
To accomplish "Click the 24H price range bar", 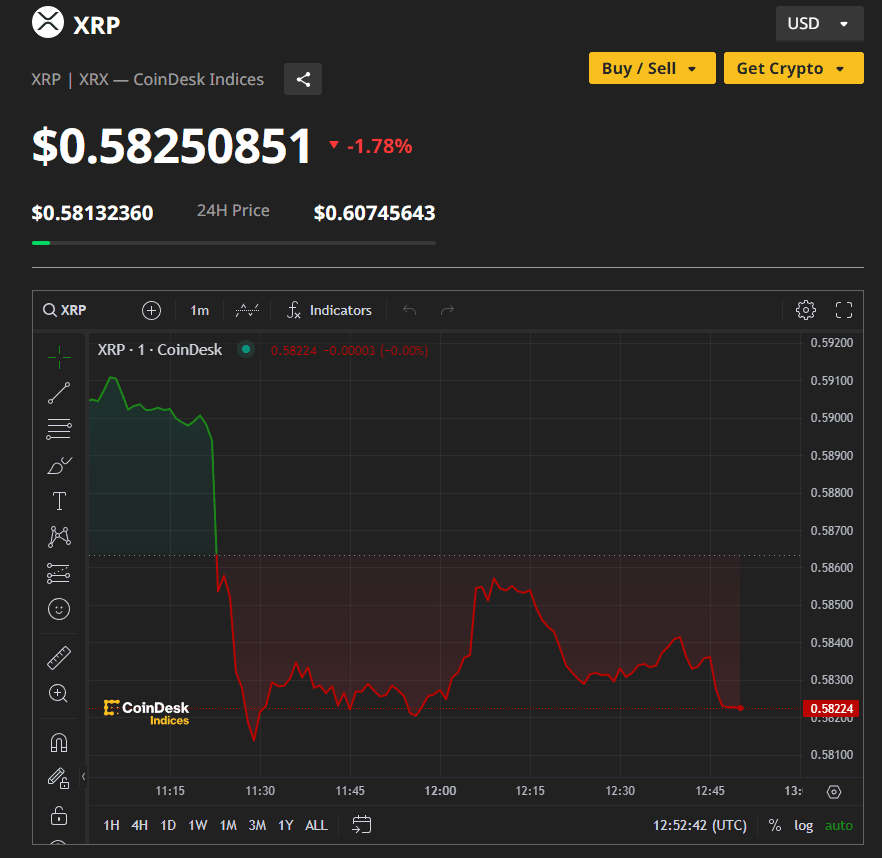I will (x=234, y=243).
